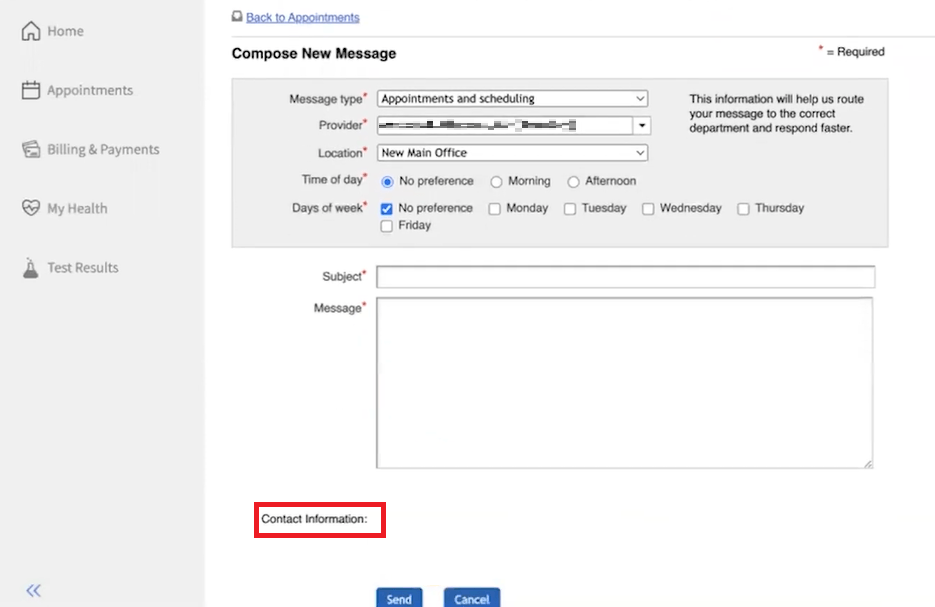Click the icon beside Back to Appointments
The width and height of the screenshot is (935, 607).
[237, 16]
